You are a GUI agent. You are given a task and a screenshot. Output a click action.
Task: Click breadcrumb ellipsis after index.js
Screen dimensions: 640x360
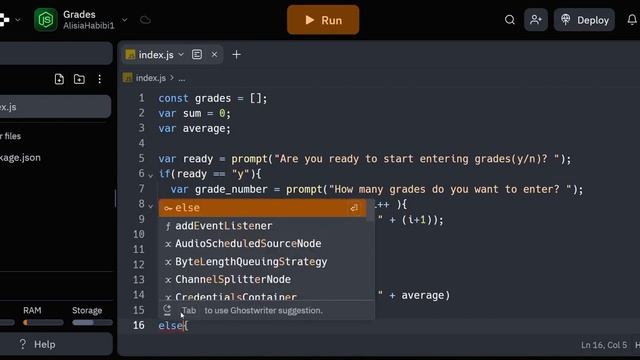(182, 78)
